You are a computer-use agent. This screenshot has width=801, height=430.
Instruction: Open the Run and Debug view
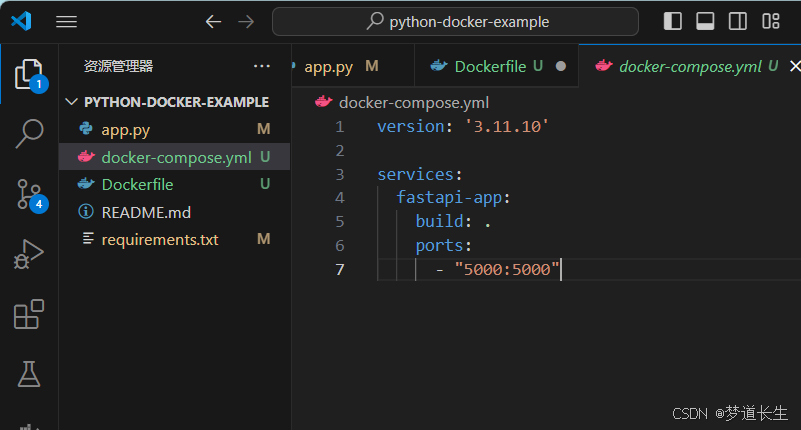coord(29,254)
